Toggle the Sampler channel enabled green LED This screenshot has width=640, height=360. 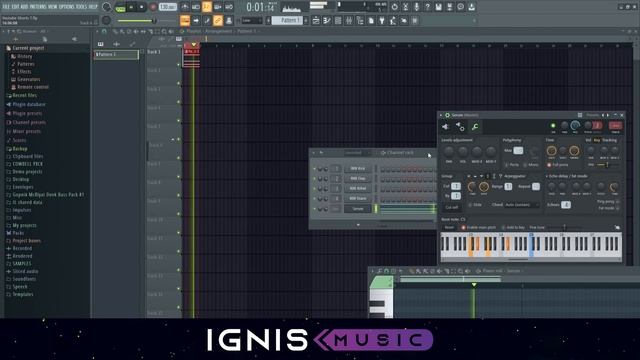[553, 126]
